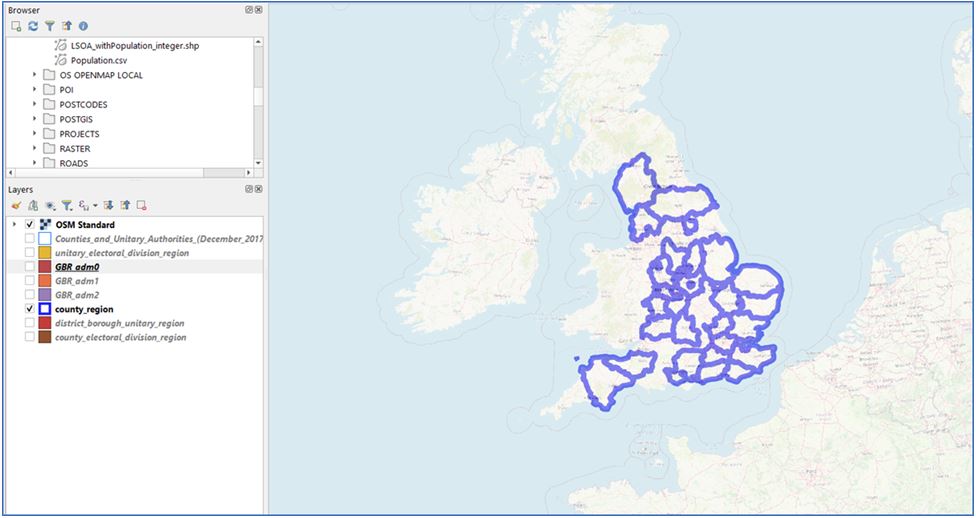
Task: Uncheck the OSM Standard layer
Action: (x=29, y=224)
